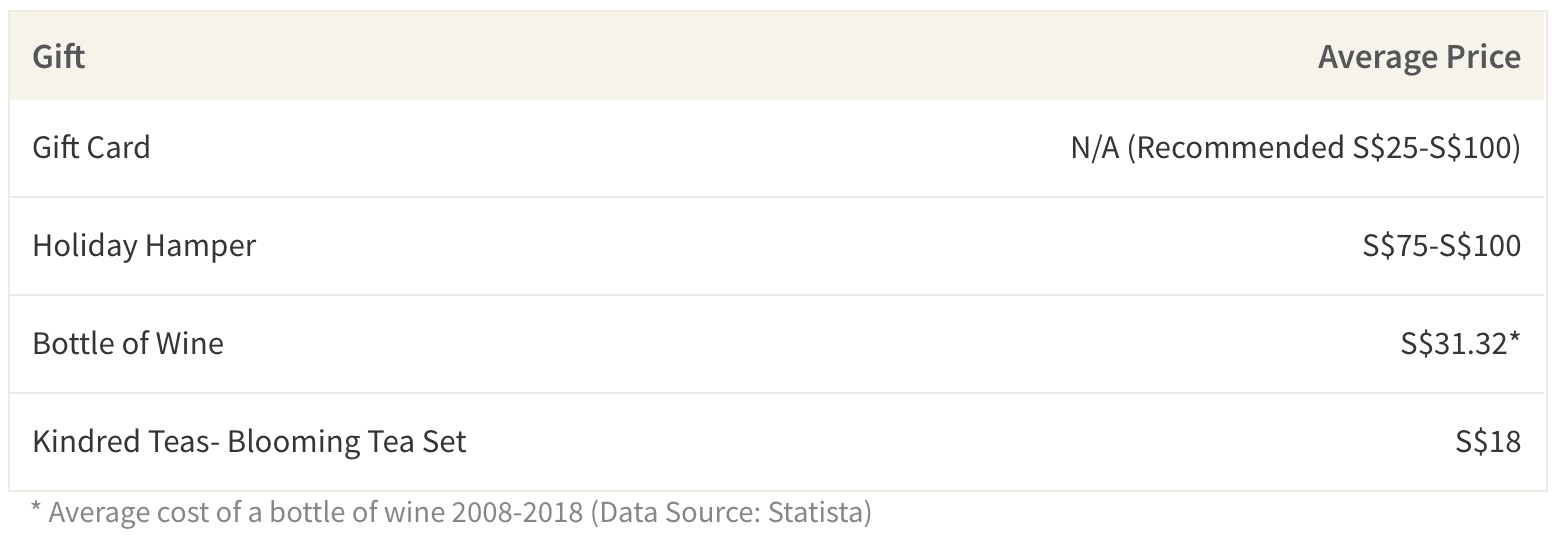Click the Gift Card recommended price text
Image resolution: width=1566 pixels, height=546 pixels.
pyautogui.click(x=1295, y=148)
